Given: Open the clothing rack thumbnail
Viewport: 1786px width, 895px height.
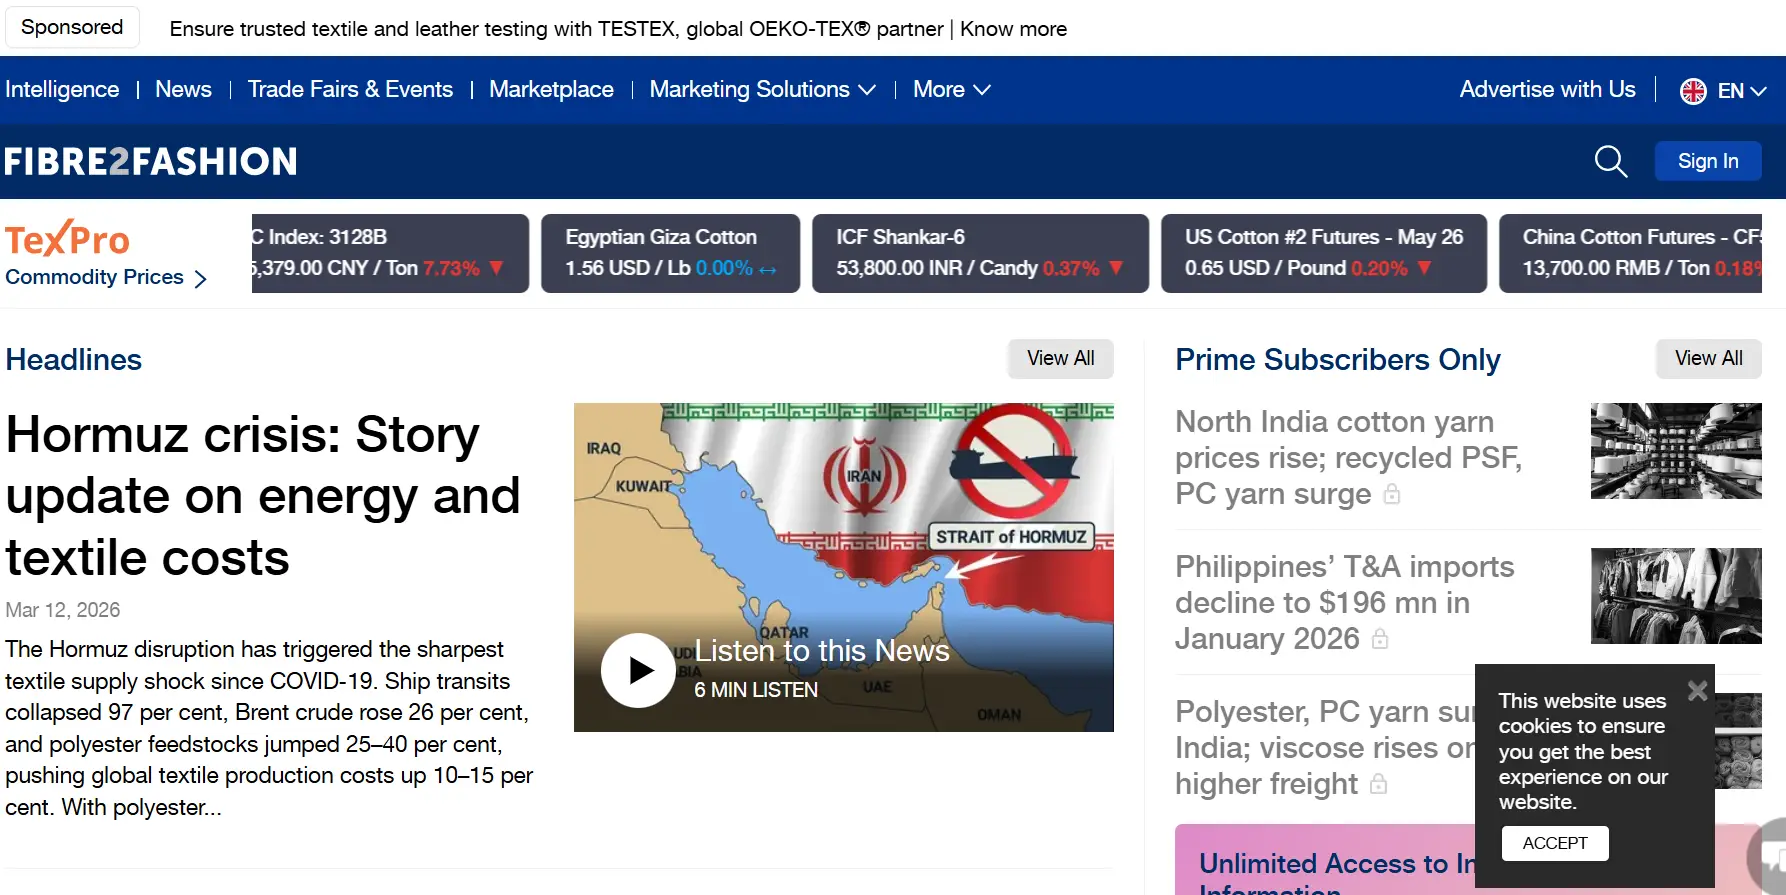Looking at the screenshot, I should 1676,596.
